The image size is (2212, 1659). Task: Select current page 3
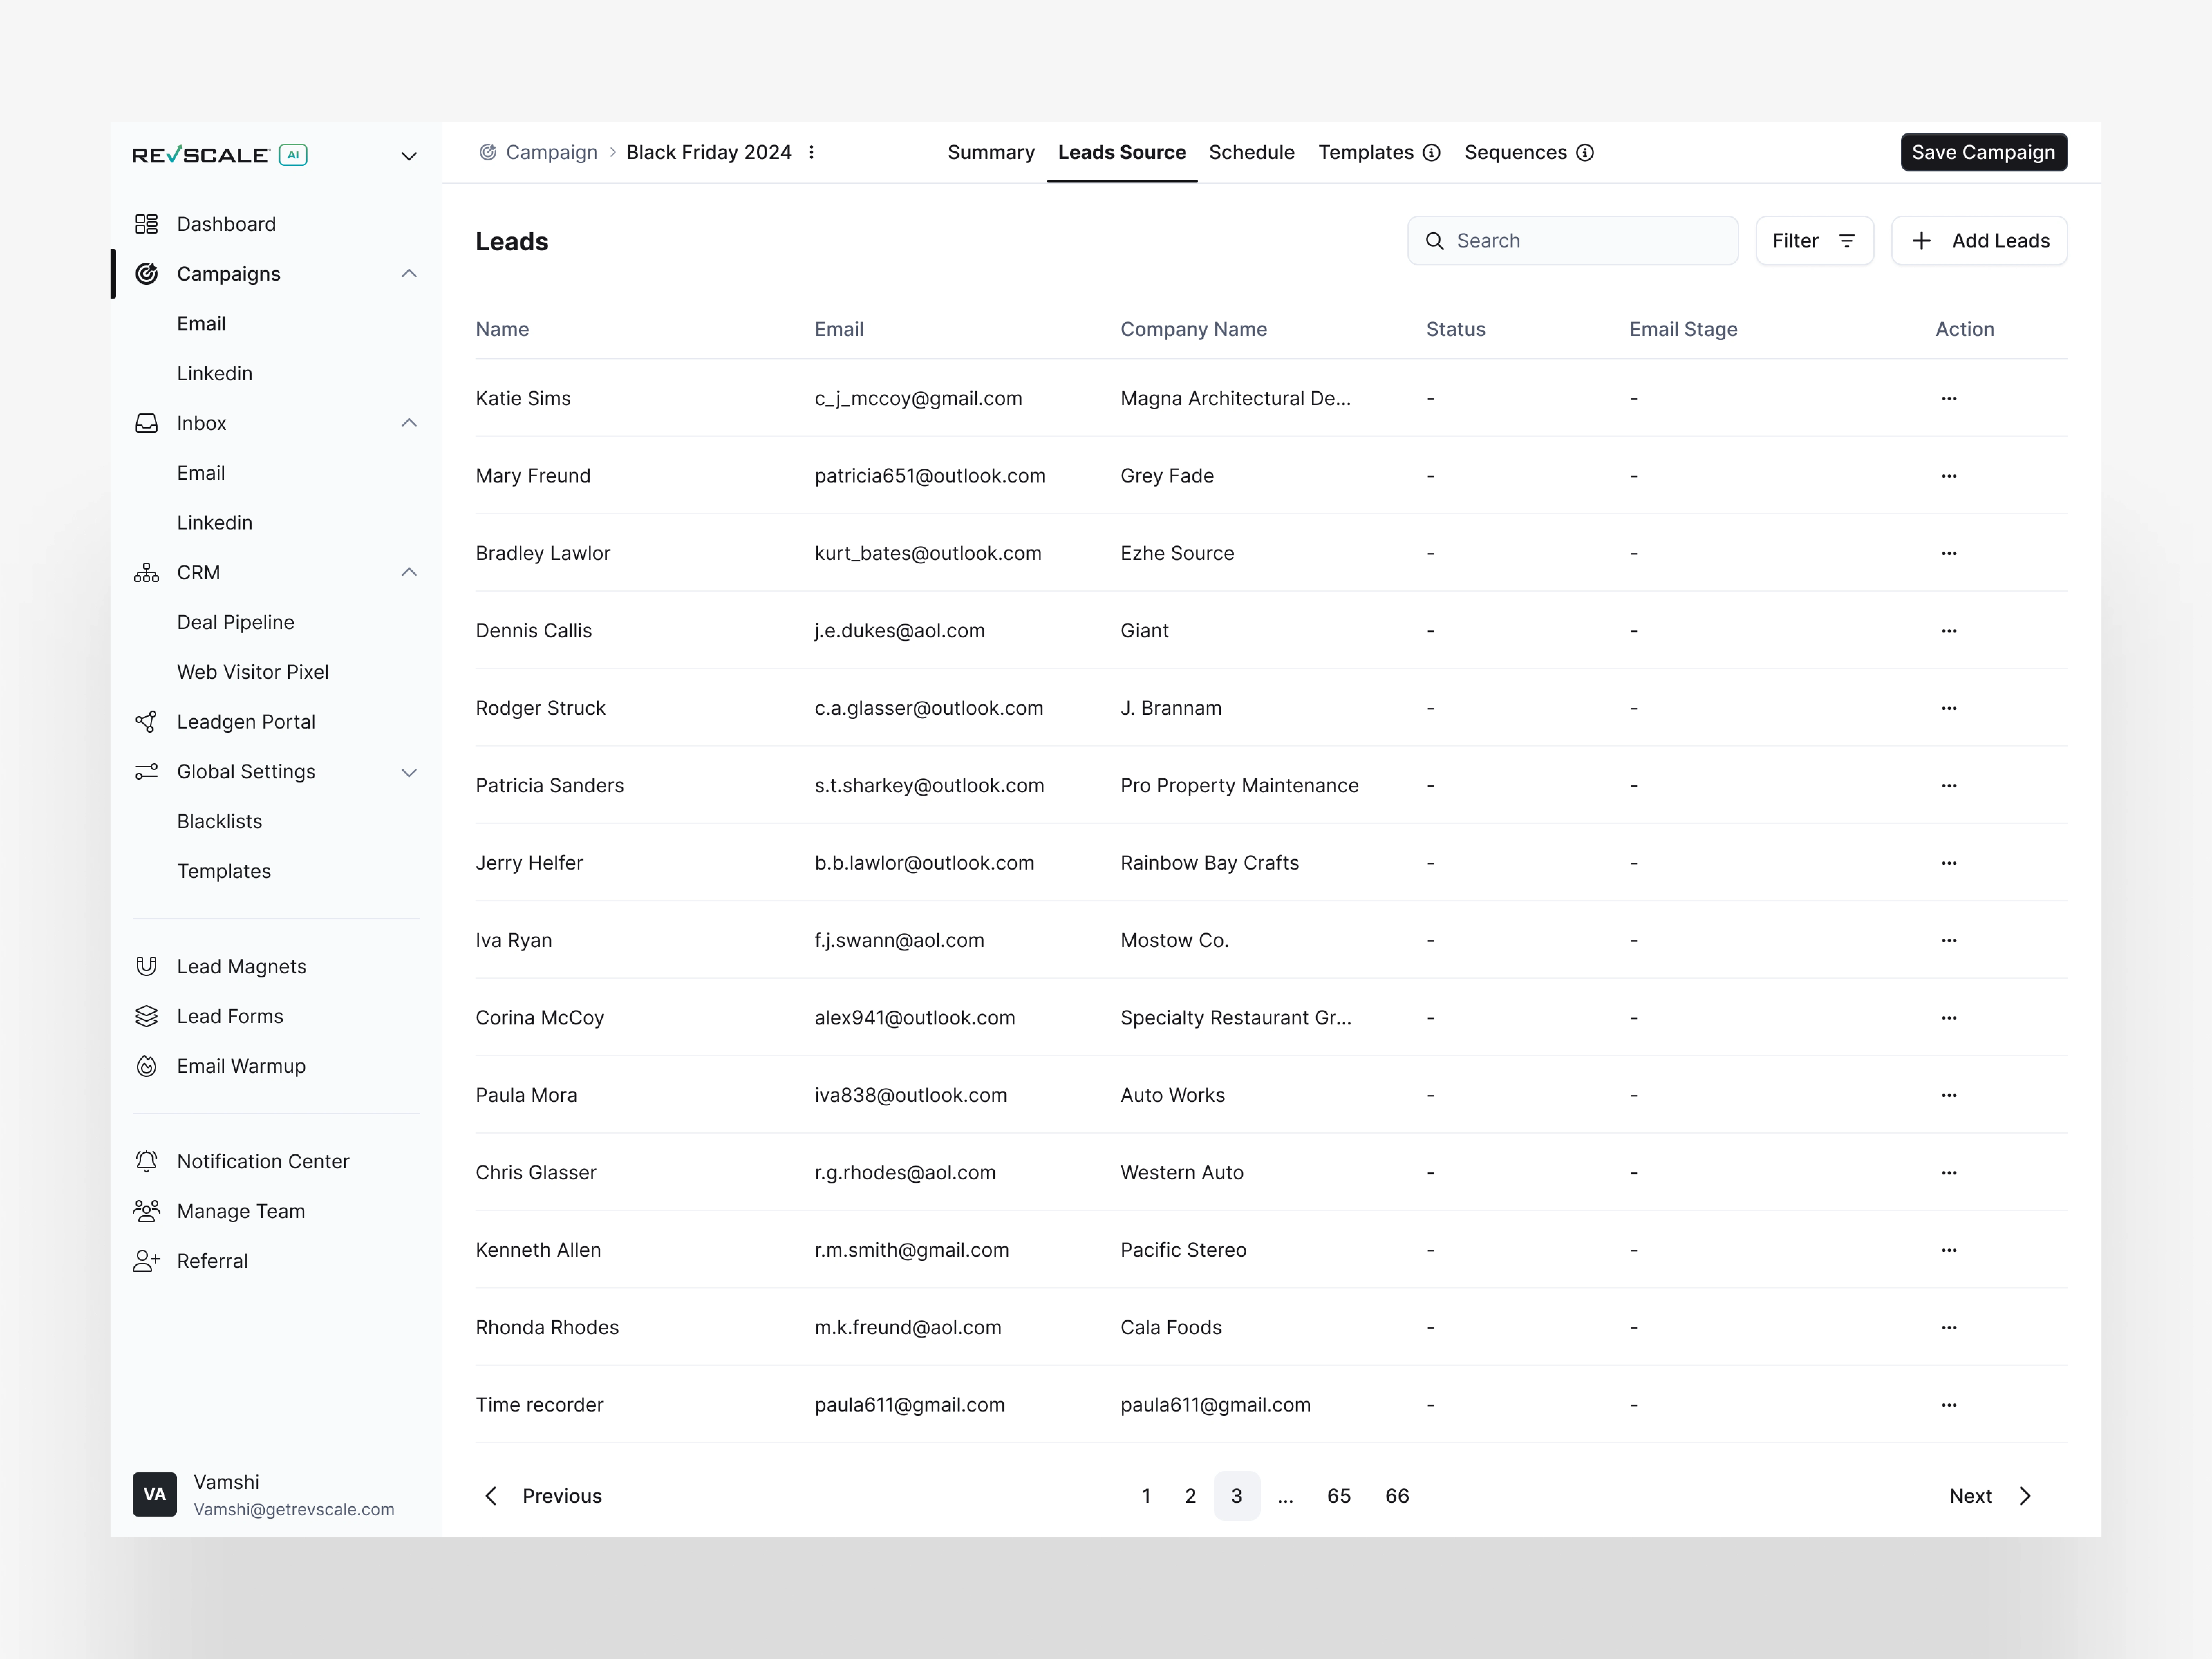tap(1237, 1496)
